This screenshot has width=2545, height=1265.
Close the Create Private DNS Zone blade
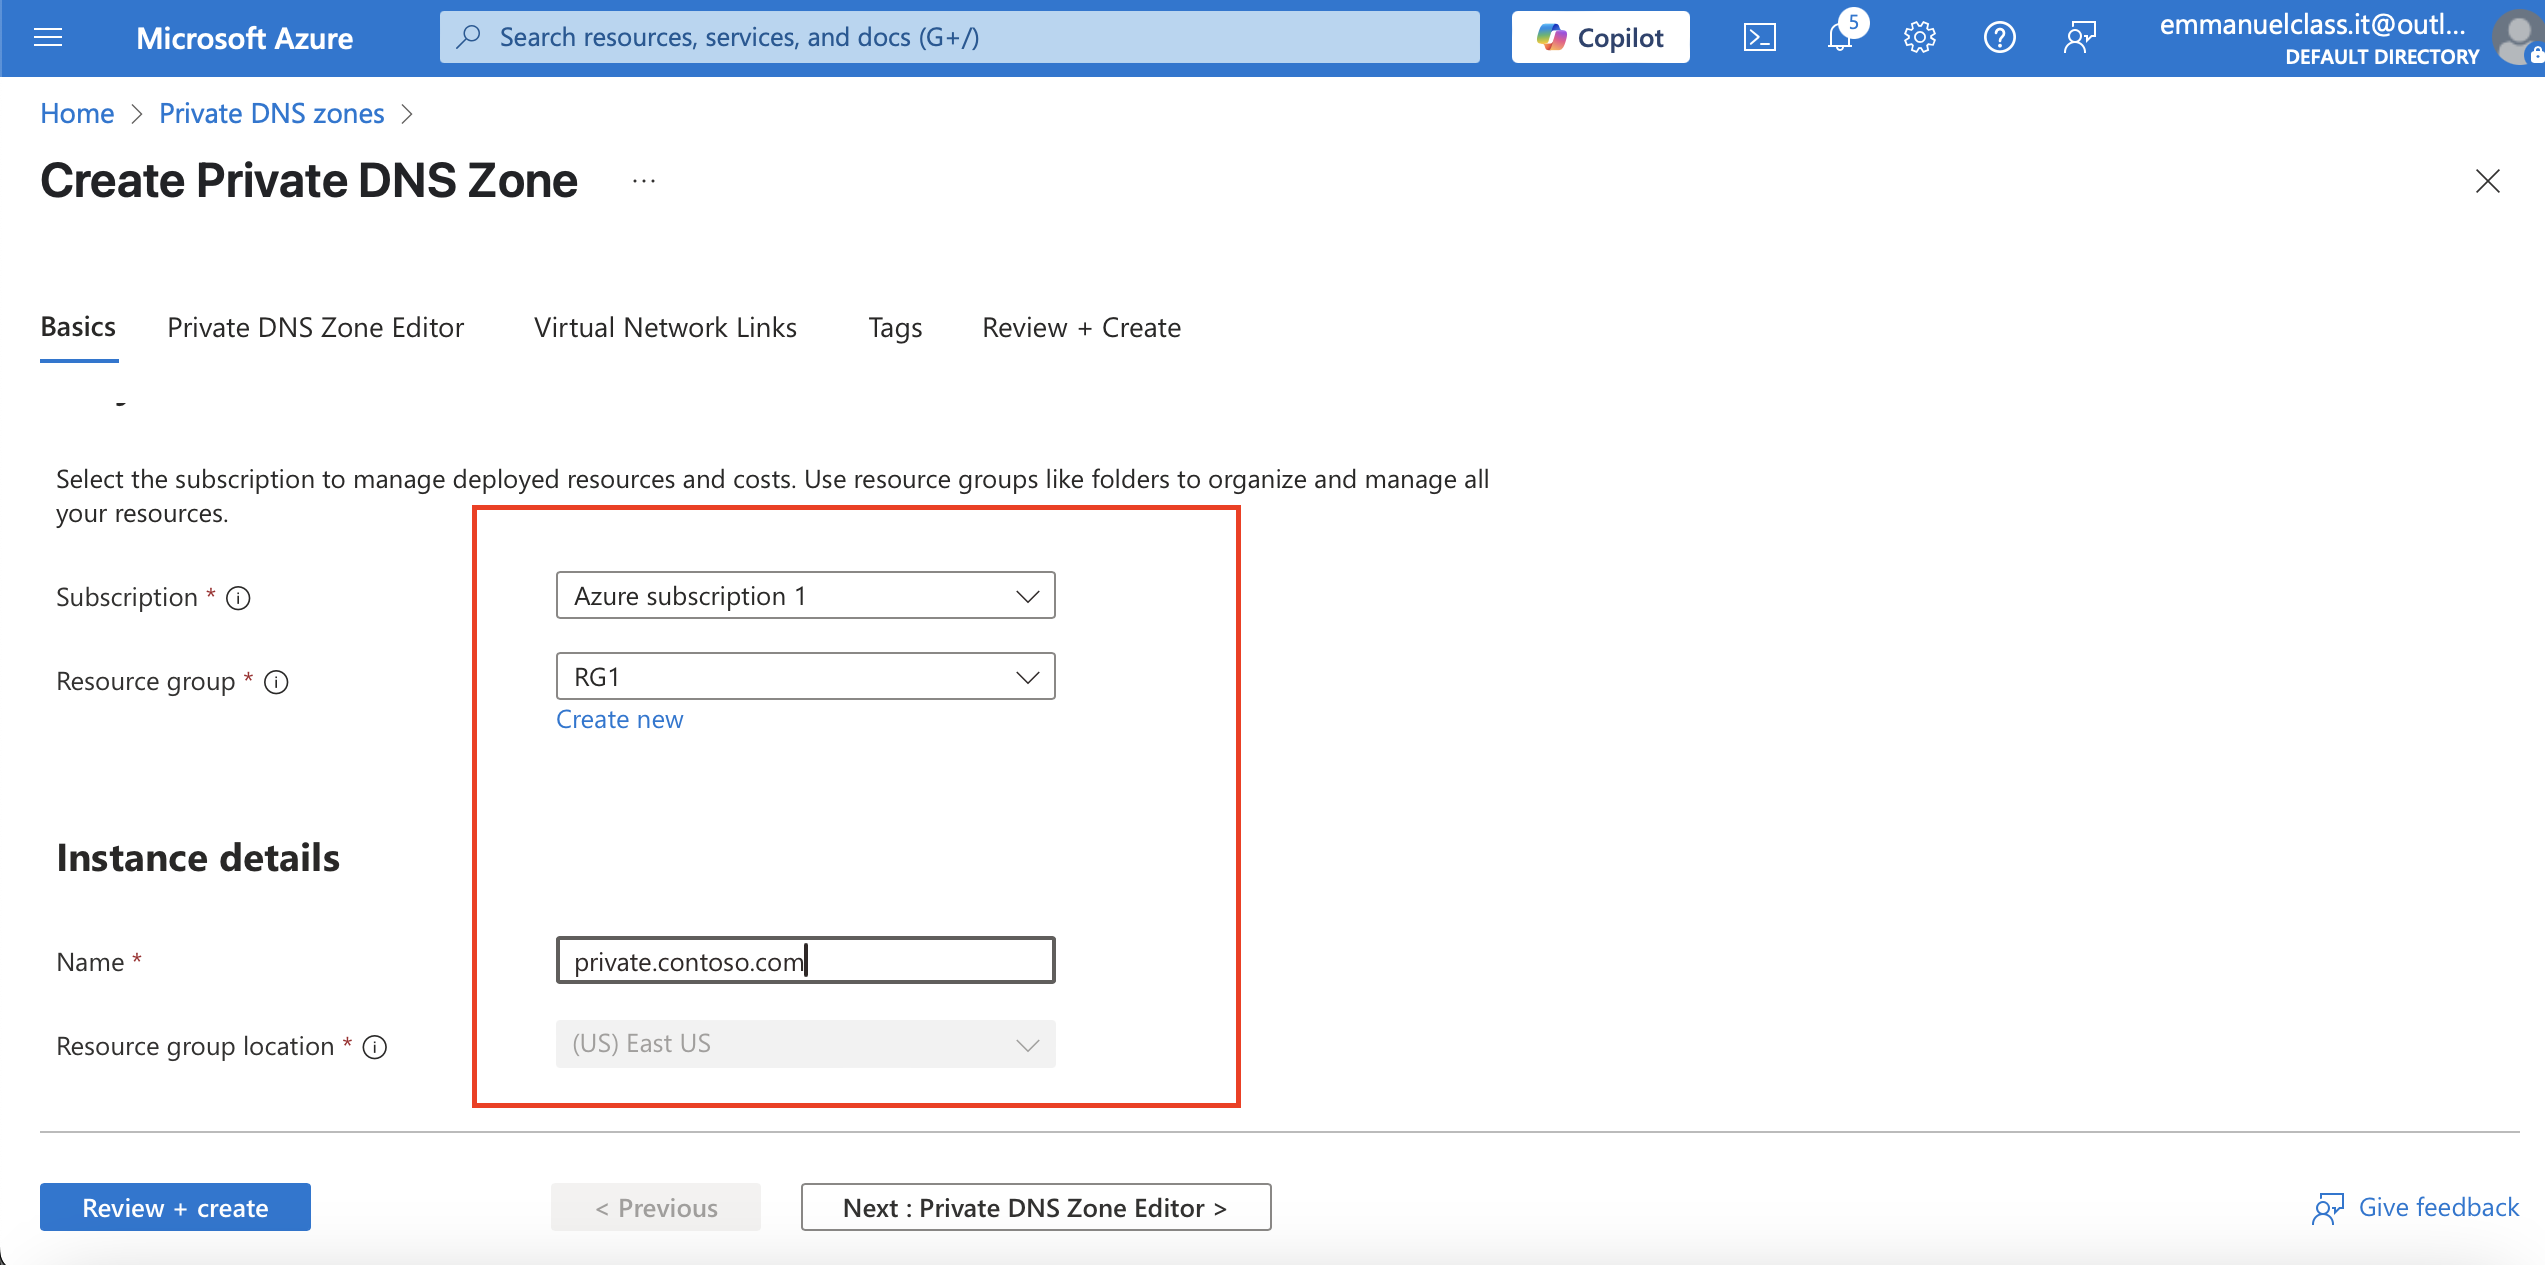click(2488, 181)
